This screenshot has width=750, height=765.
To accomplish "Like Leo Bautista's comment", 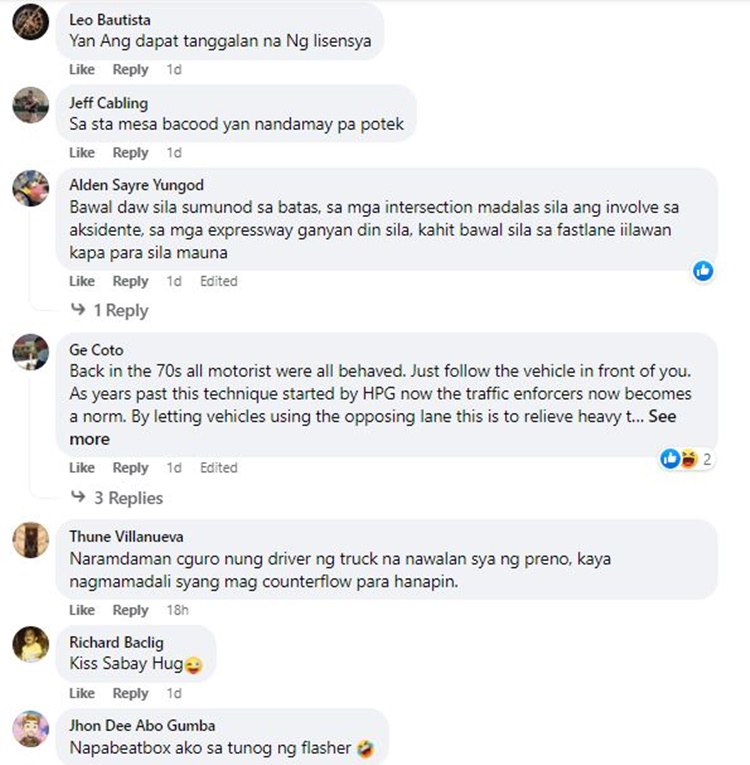I will [82, 70].
